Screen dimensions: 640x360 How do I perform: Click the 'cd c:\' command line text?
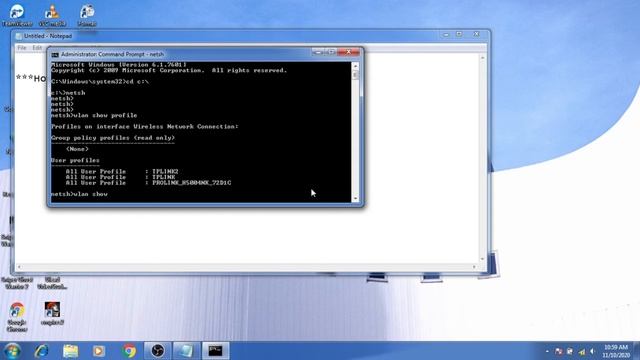[137, 82]
